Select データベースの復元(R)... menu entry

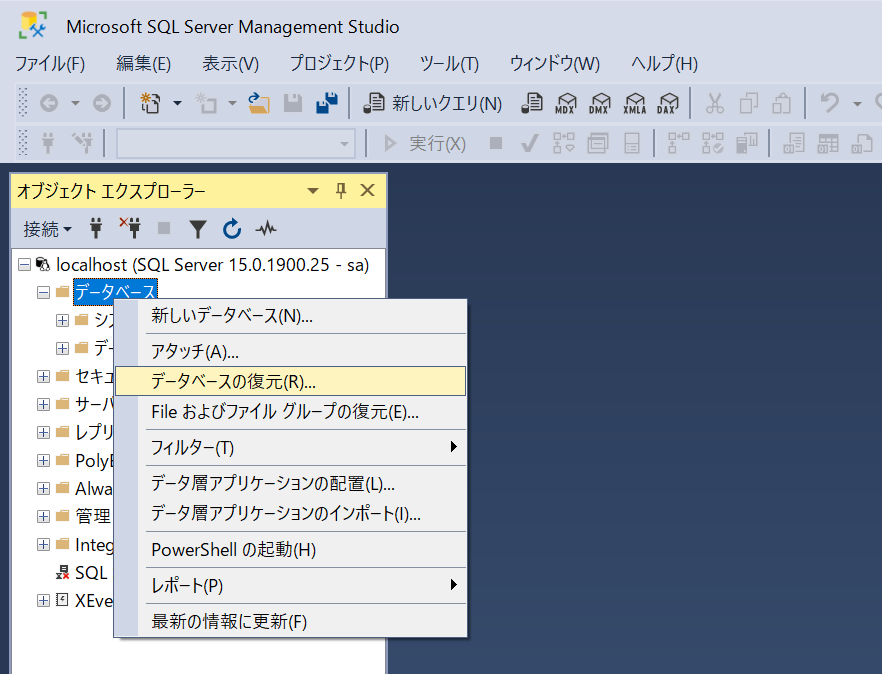[x=290, y=381]
